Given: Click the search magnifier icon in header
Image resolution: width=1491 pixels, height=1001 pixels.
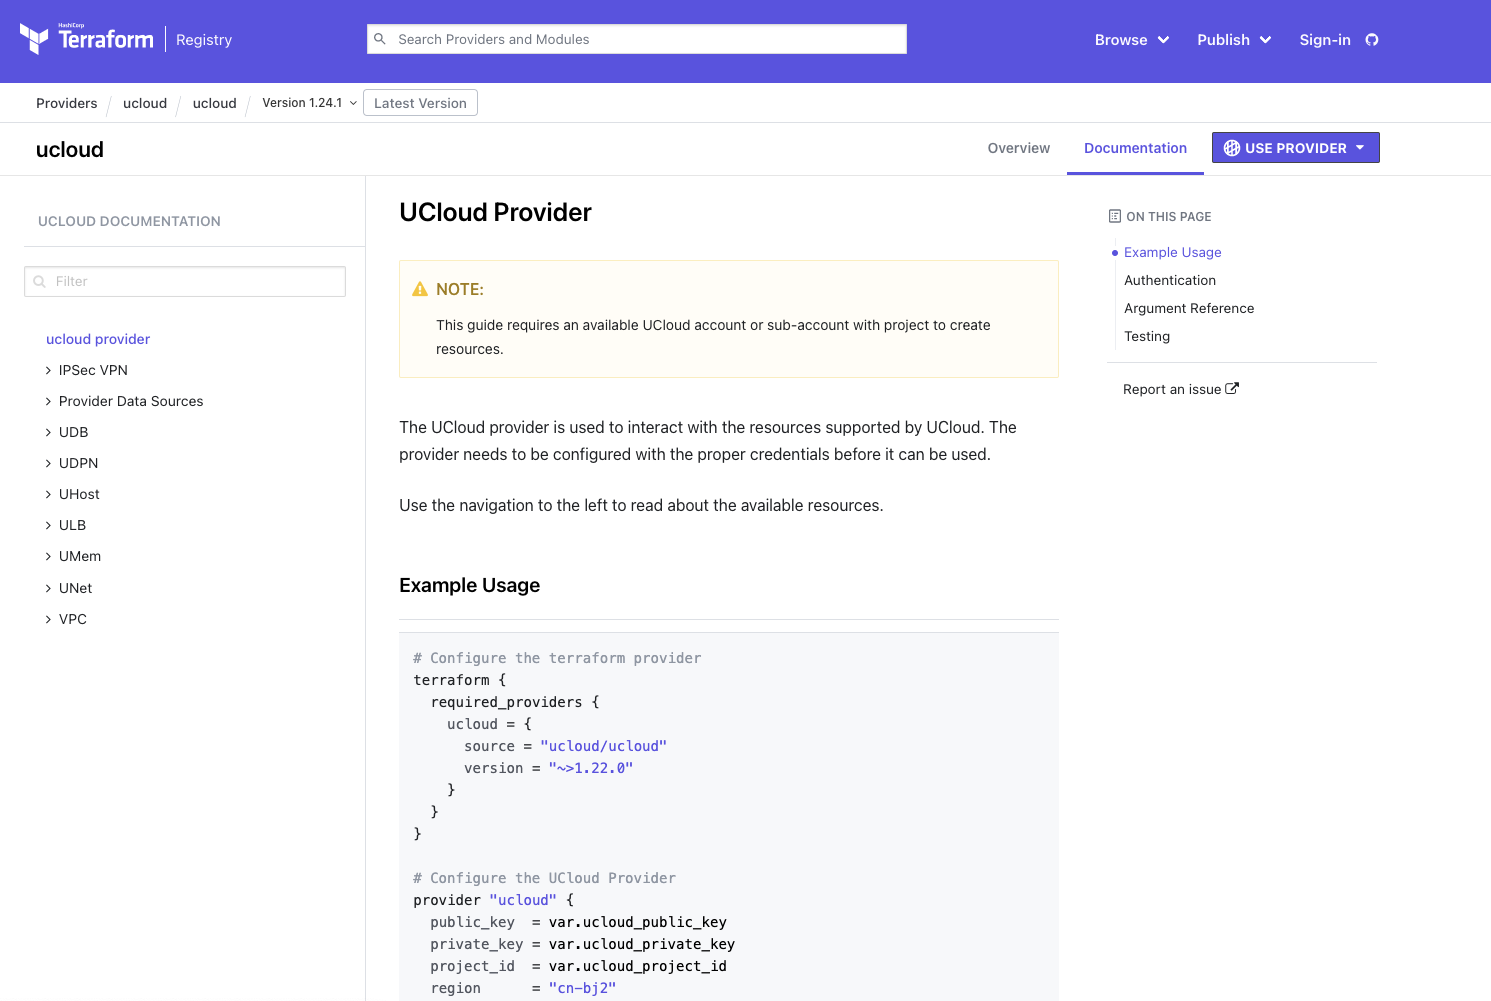Looking at the screenshot, I should 380,39.
